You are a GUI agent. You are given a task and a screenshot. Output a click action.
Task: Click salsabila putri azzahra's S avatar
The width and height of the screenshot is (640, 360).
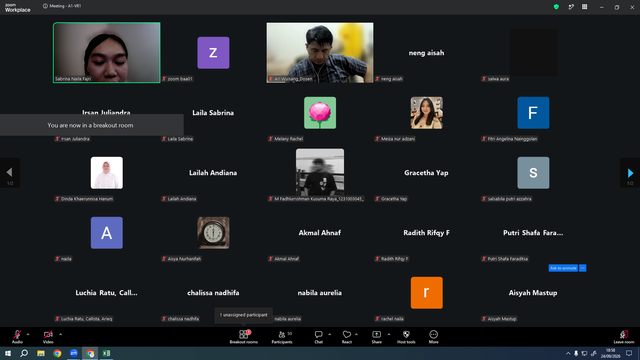click(533, 173)
